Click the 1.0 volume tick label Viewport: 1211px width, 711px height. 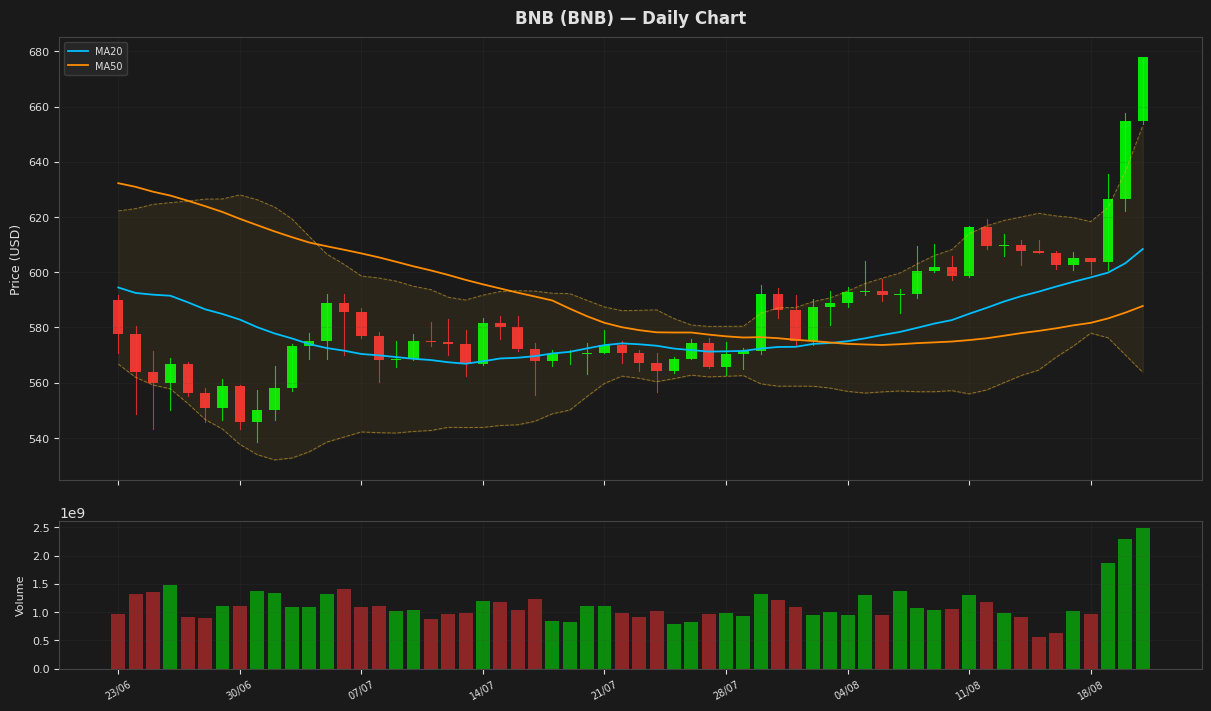point(42,613)
